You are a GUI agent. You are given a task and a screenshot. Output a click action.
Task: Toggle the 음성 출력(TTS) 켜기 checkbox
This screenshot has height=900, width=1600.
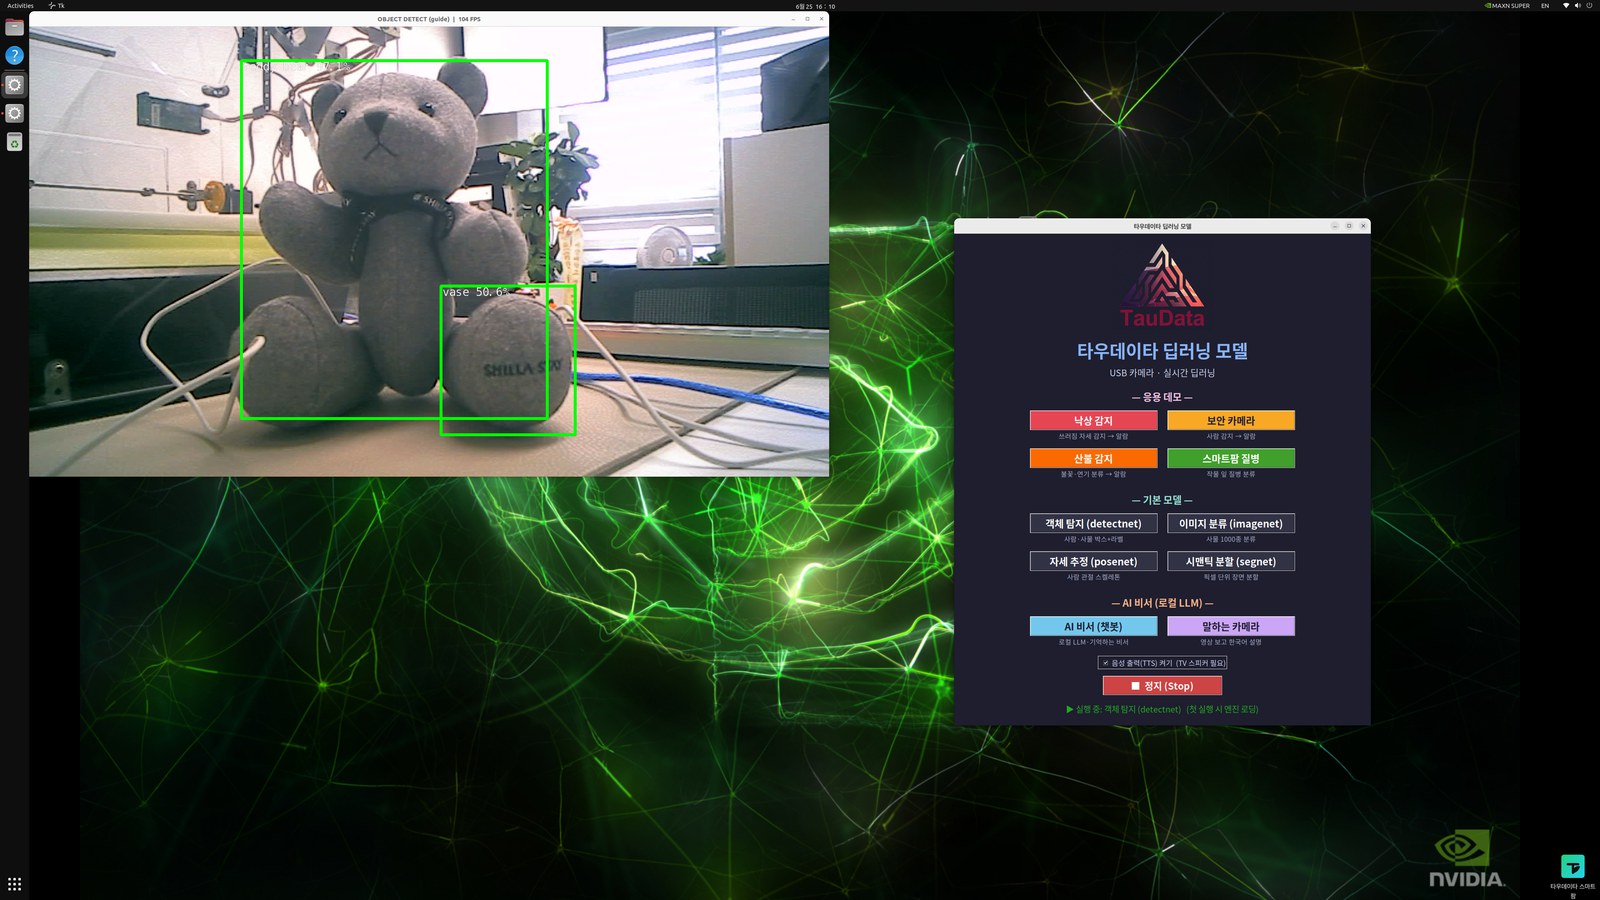(1162, 662)
